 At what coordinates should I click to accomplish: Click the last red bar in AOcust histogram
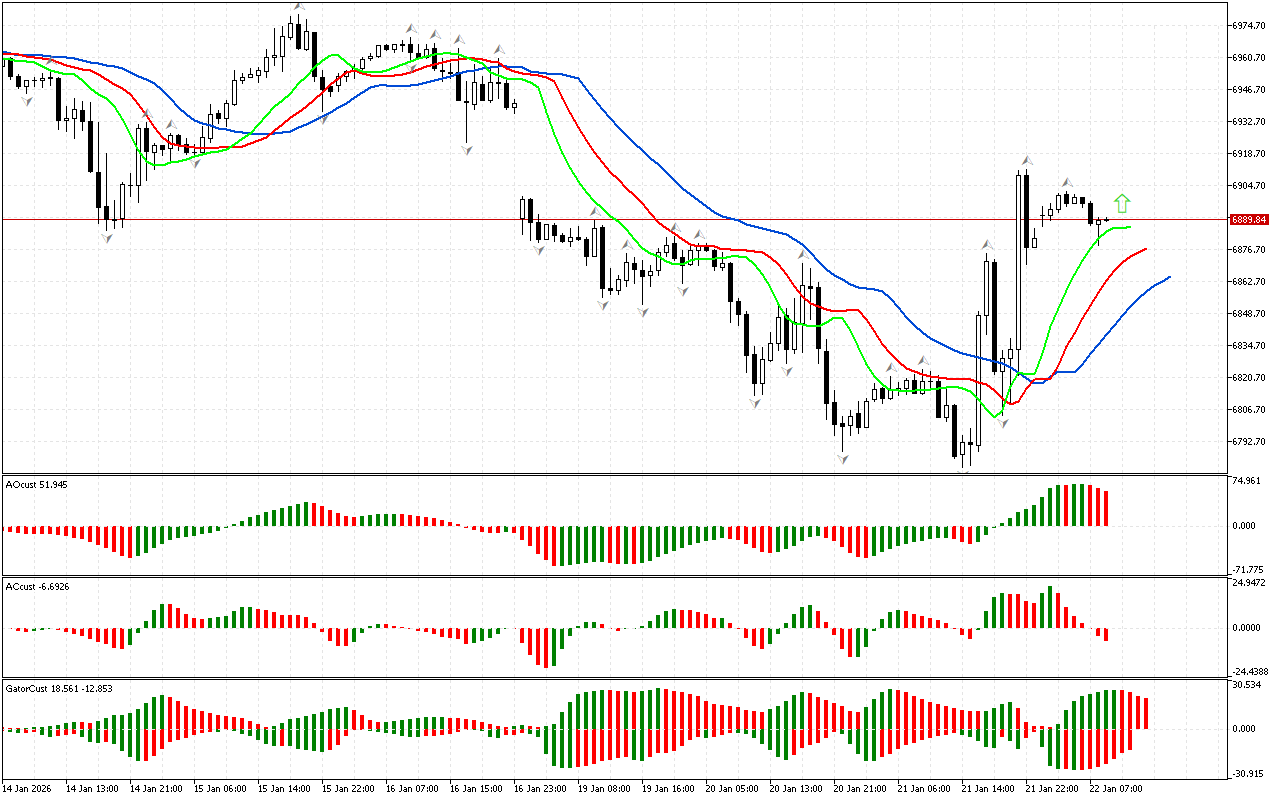pyautogui.click(x=1106, y=508)
